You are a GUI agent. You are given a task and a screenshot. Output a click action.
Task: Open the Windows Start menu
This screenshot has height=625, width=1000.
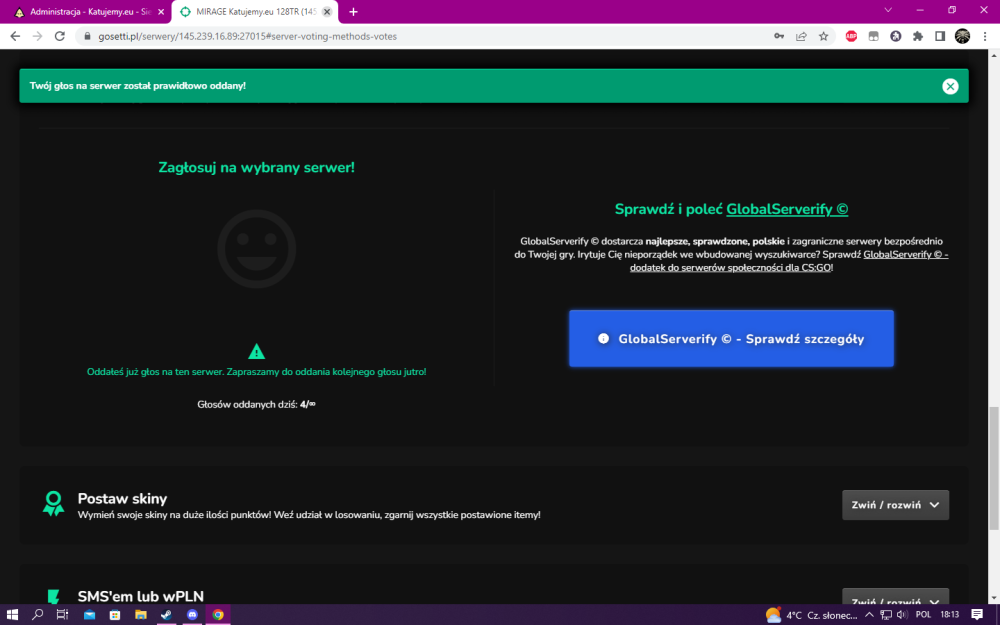point(12,615)
